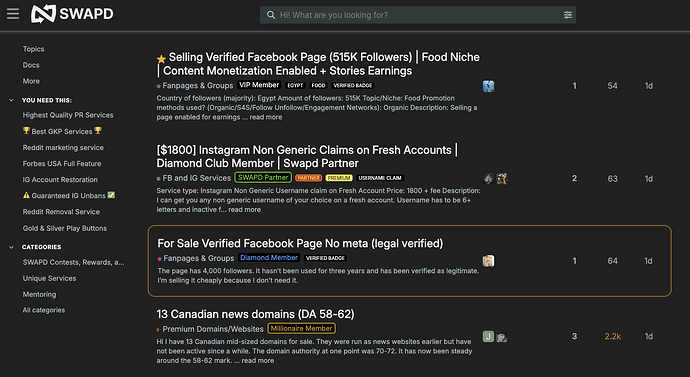Click the 63 views count
Viewport: 690px width, 377px height.
pos(613,179)
